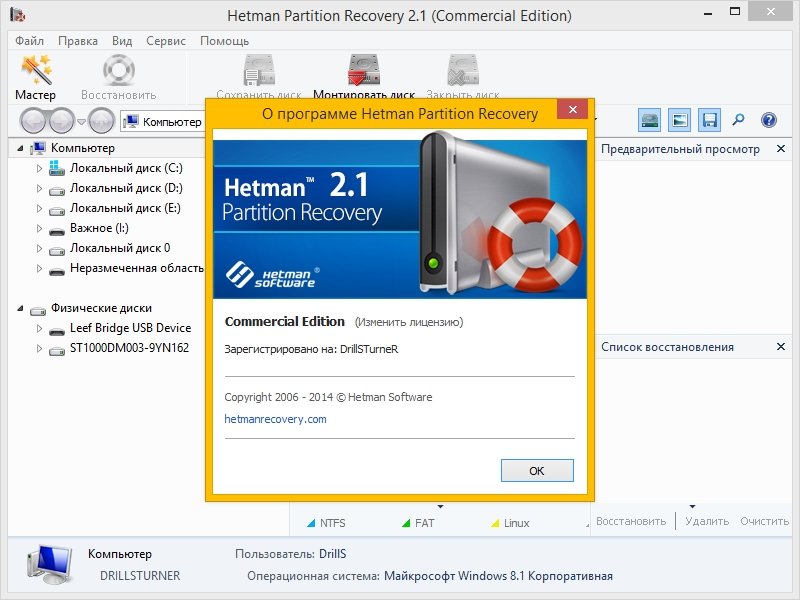Click the drive view icon in toolbar
Image resolution: width=800 pixels, height=600 pixels.
pos(649,120)
